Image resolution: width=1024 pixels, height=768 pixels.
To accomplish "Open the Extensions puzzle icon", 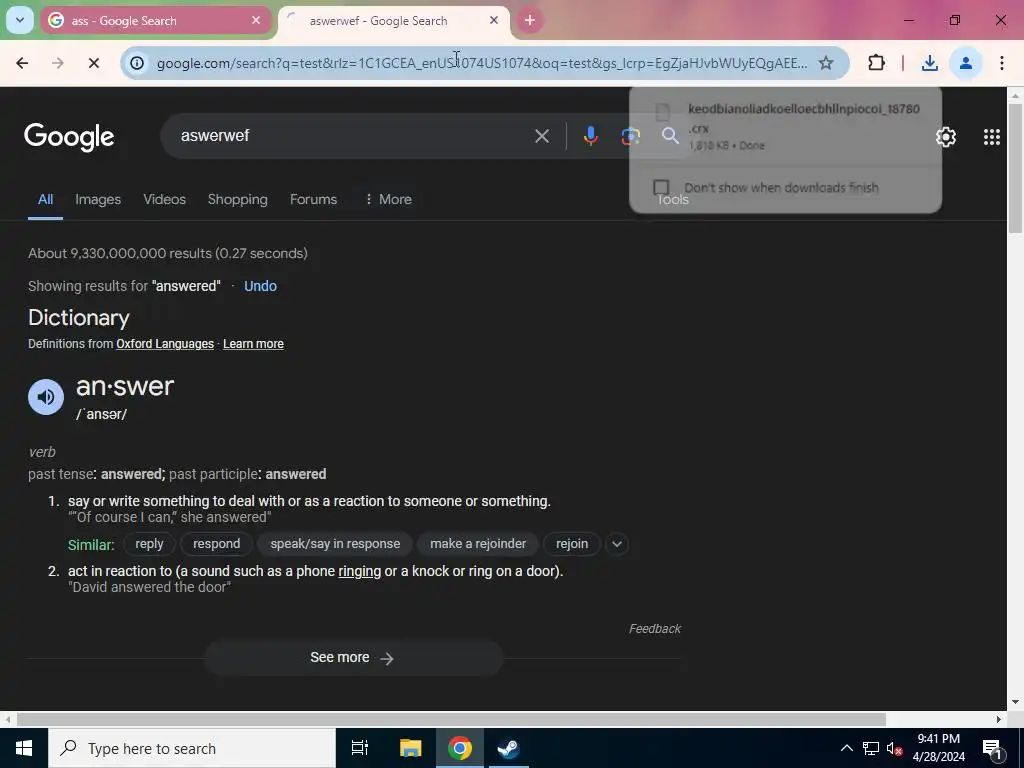I will (x=876, y=63).
